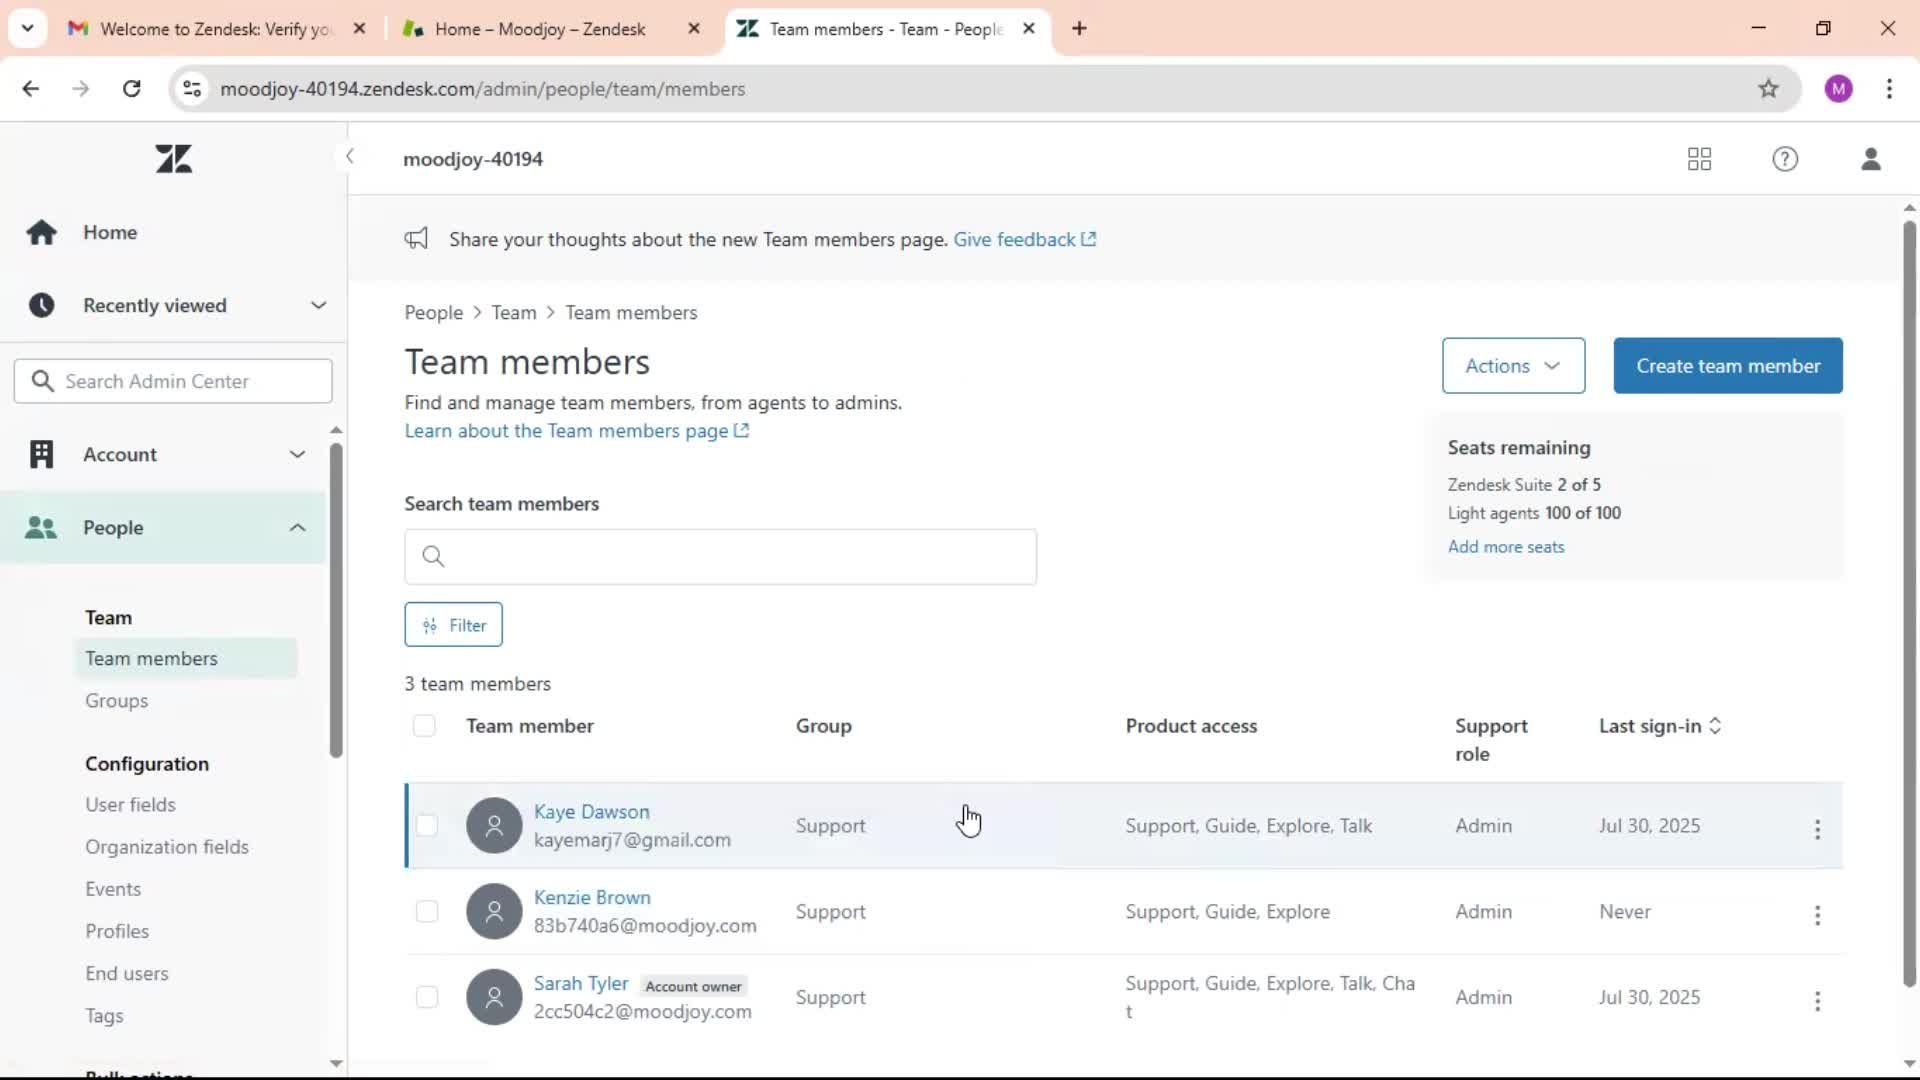
Task: Click Sarah Tyler's avatar icon
Action: pyautogui.click(x=494, y=998)
